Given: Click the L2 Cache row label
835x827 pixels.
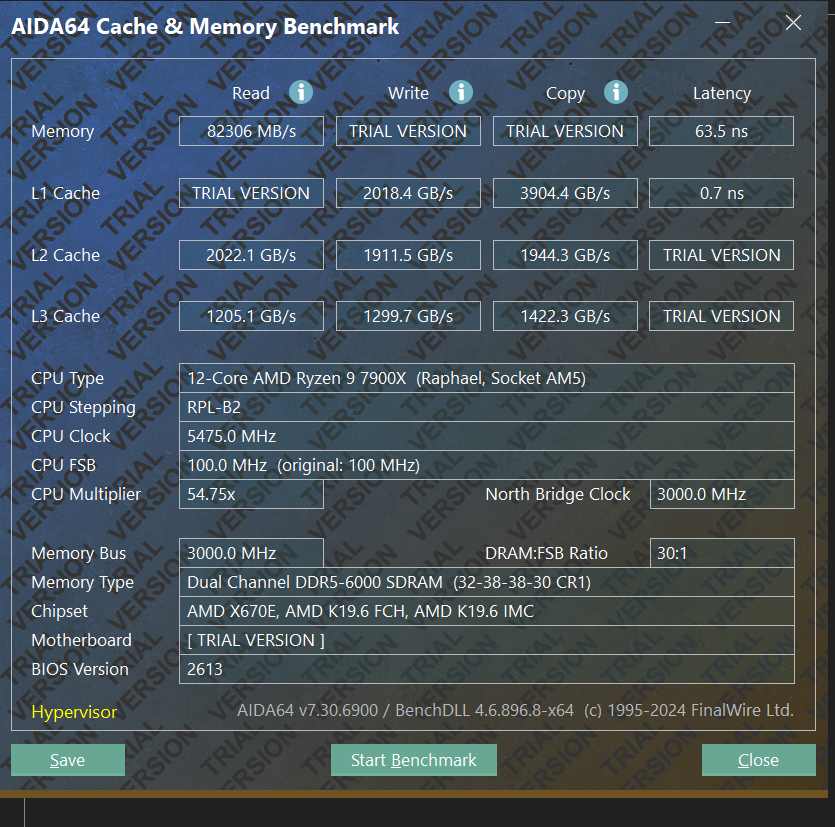Looking at the screenshot, I should click(x=66, y=255).
